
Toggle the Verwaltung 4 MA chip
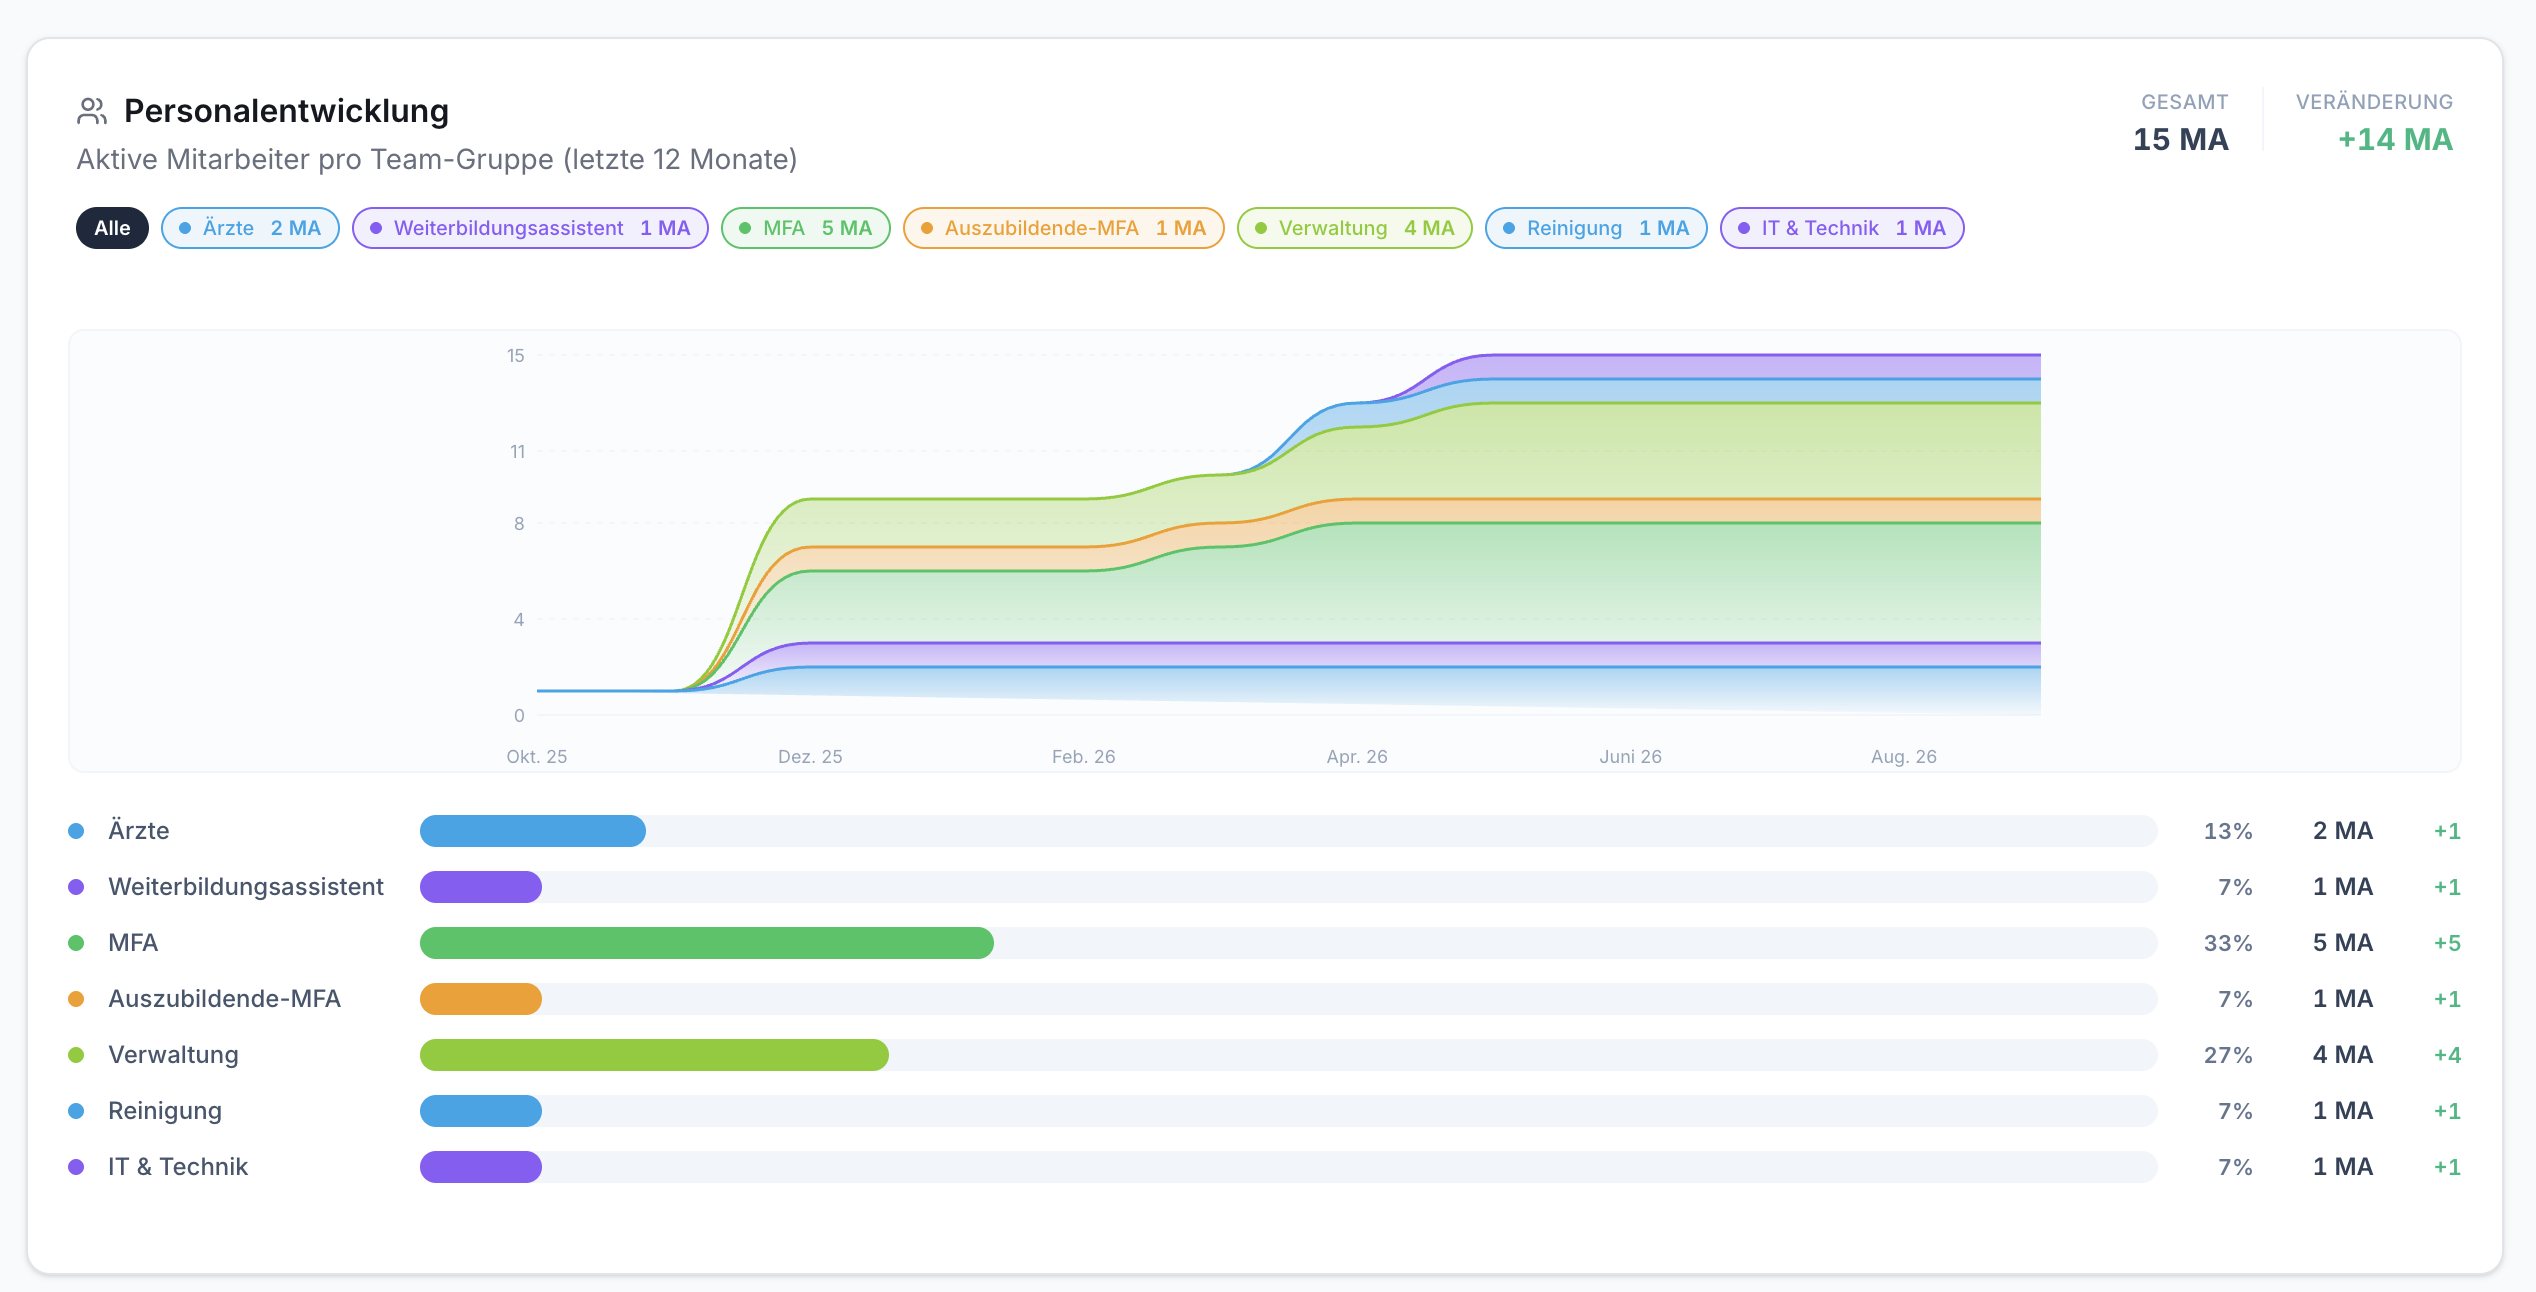[1354, 228]
